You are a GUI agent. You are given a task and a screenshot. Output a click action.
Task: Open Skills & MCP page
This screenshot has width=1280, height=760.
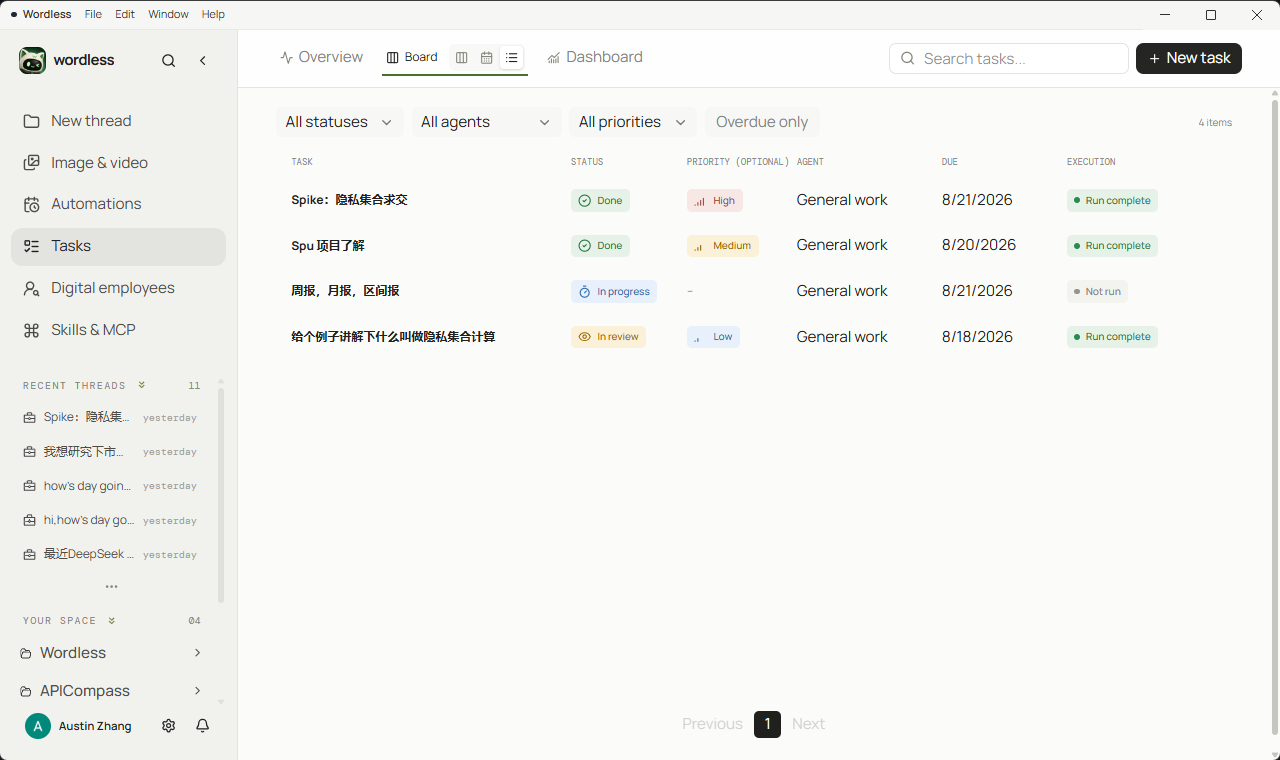coord(118,330)
